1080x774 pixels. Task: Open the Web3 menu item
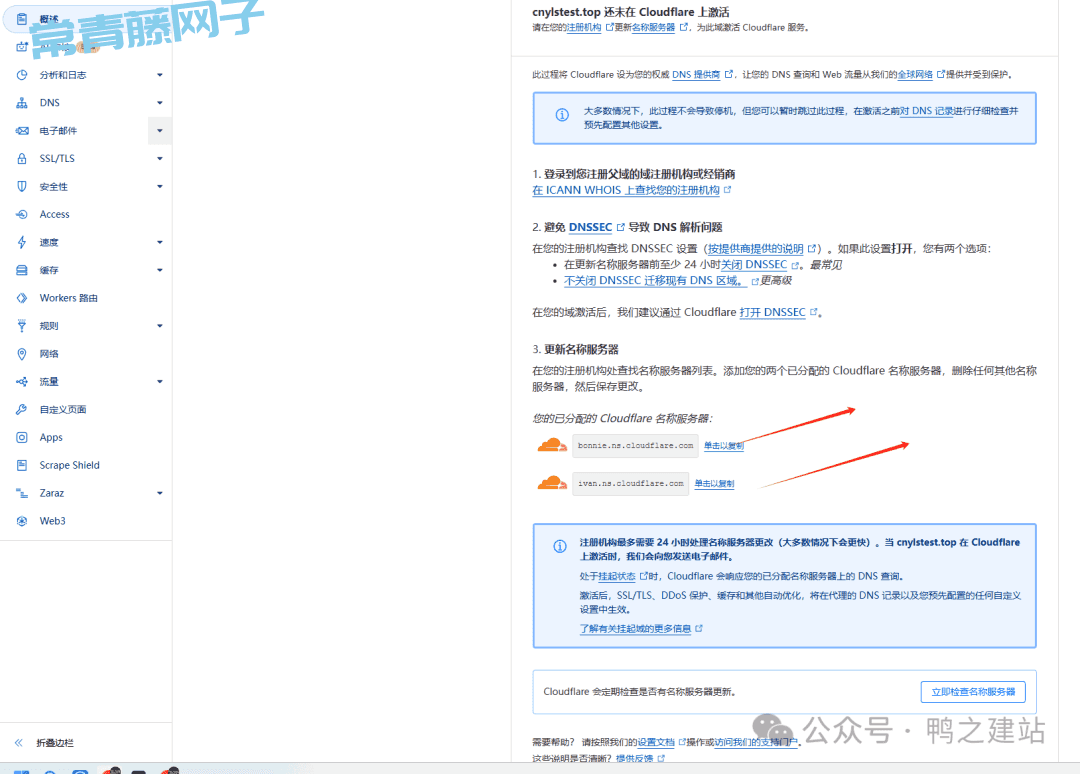tap(52, 521)
